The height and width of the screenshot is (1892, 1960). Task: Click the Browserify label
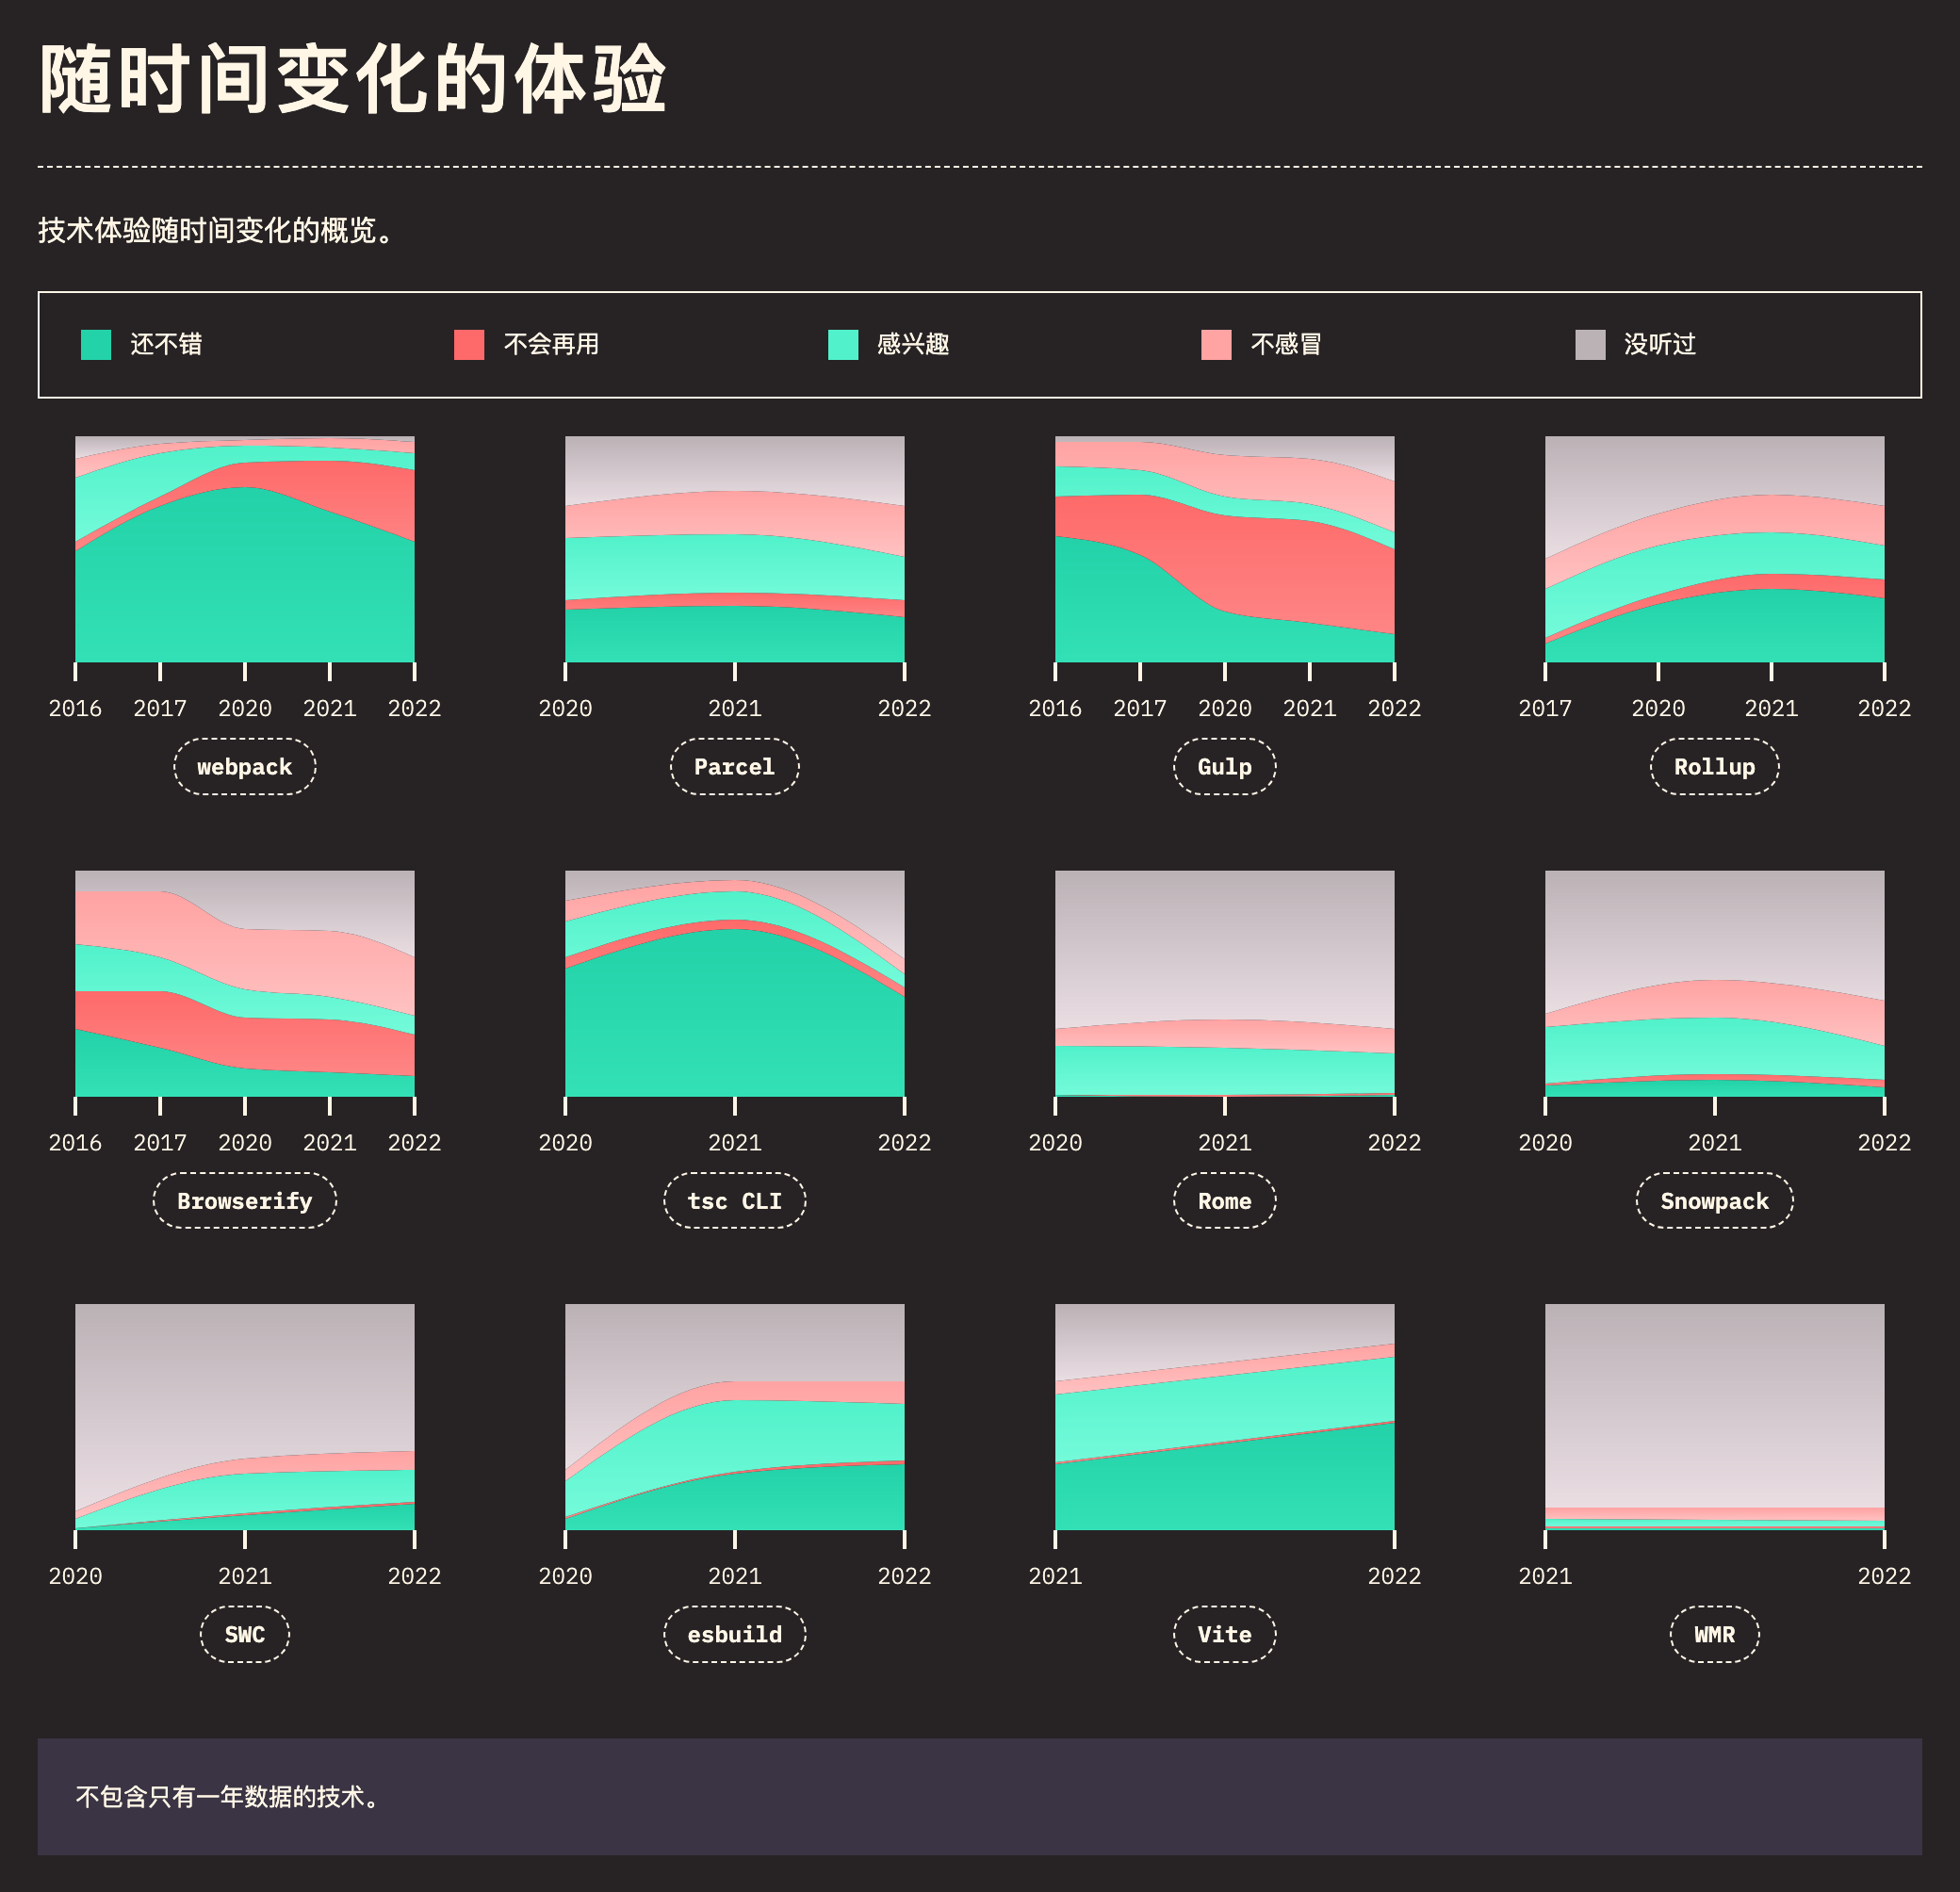pos(244,1200)
